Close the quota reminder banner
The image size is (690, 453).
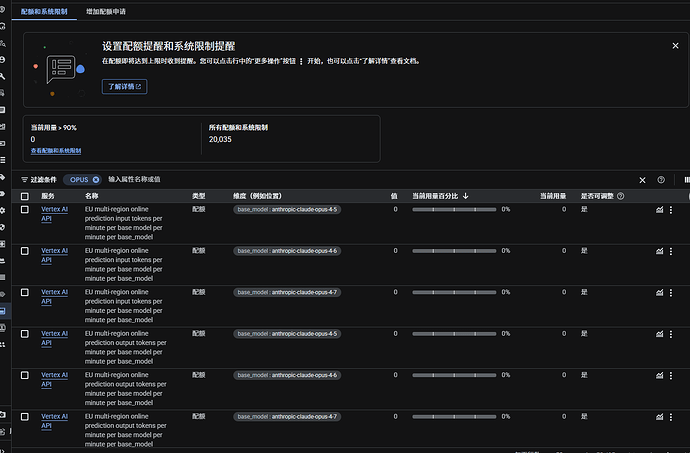[675, 46]
